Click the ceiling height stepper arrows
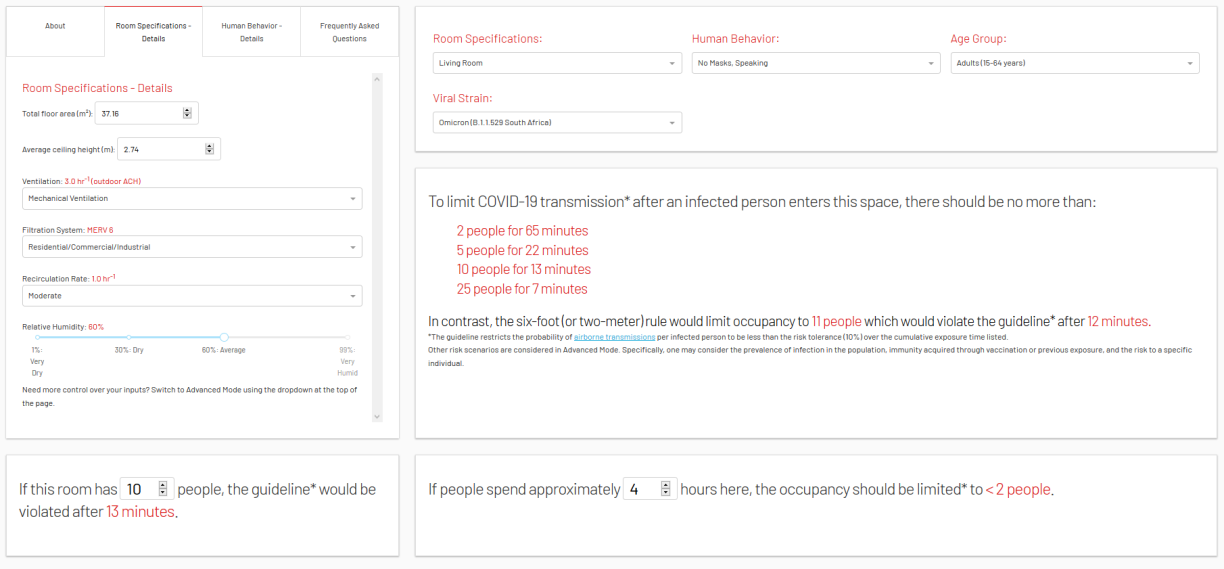Image resolution: width=1224 pixels, height=569 pixels. click(x=209, y=149)
